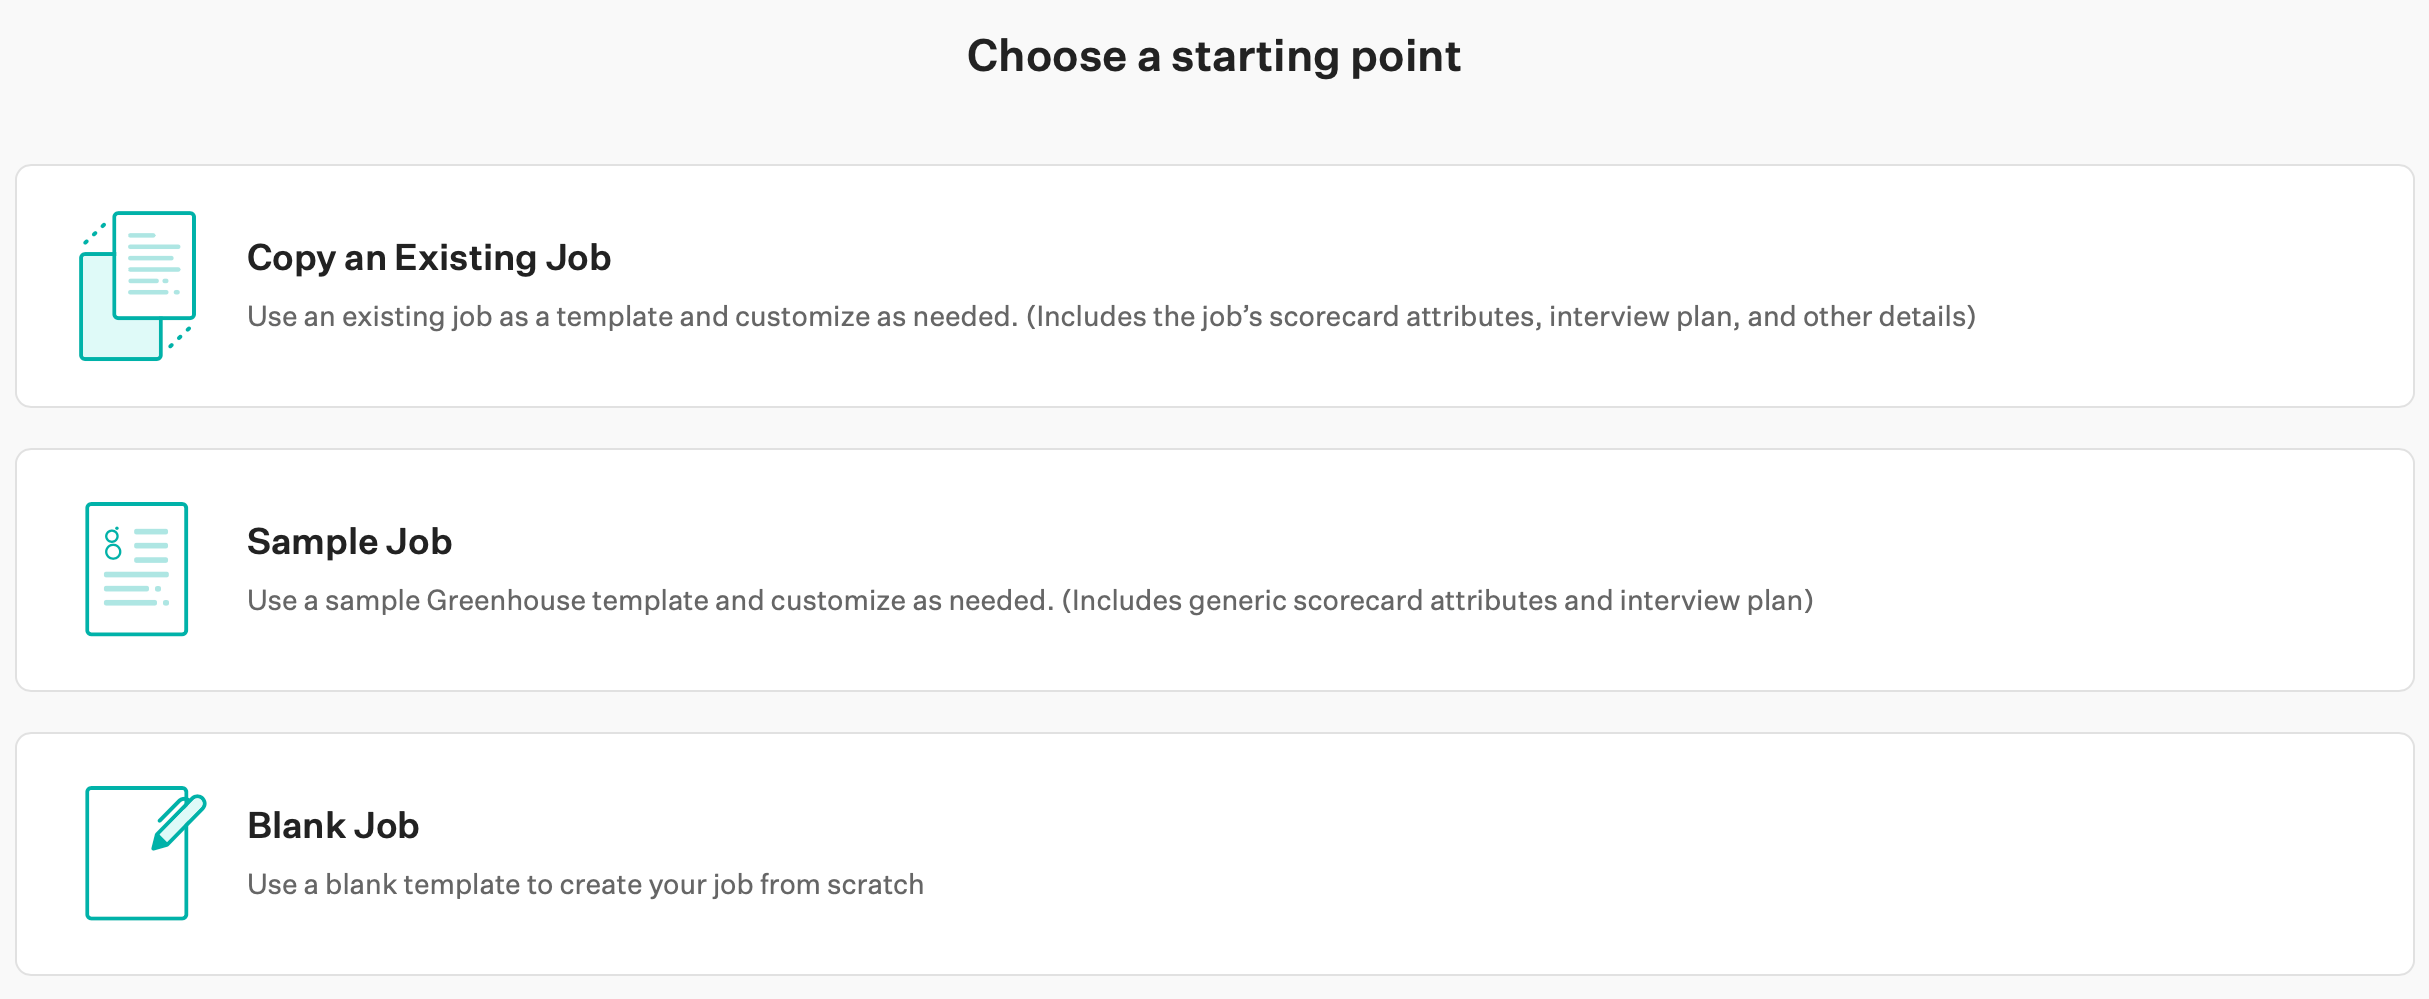Click the Copy an Existing Job heading
The image size is (2429, 999).
coord(428,257)
